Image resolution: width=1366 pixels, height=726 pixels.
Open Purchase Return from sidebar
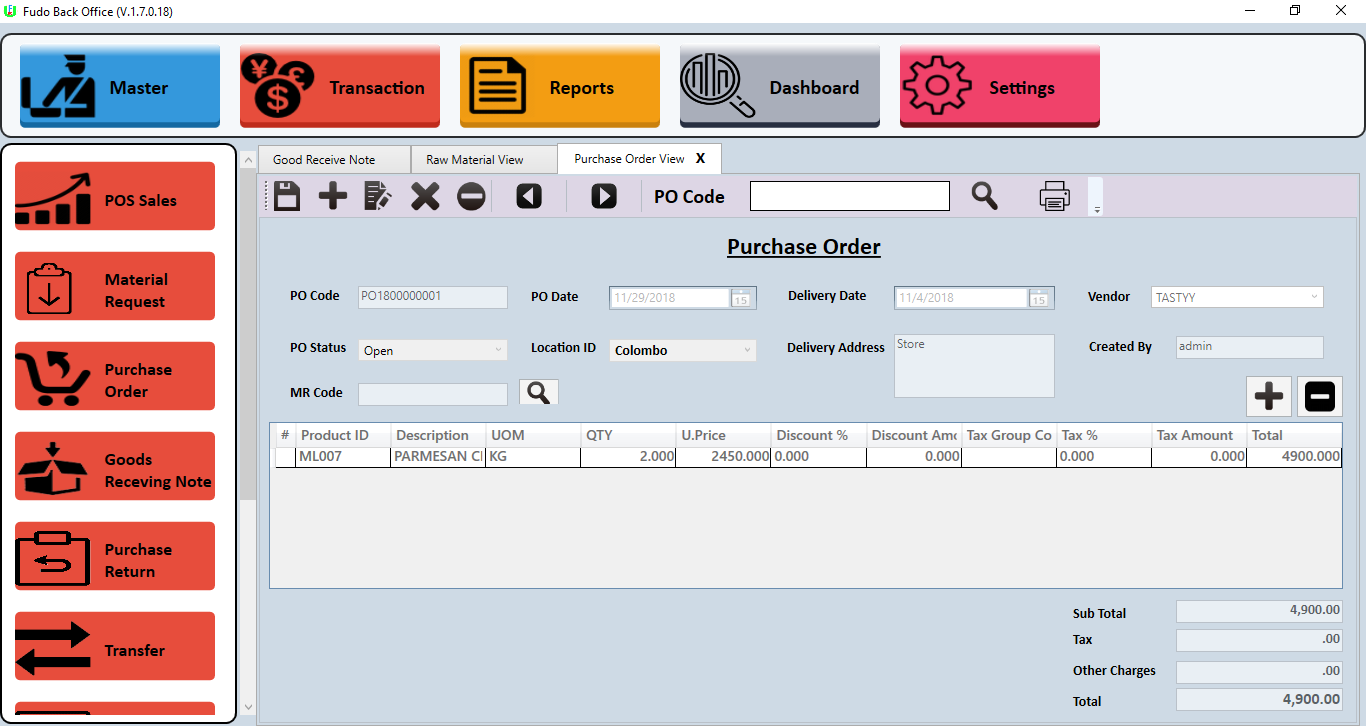click(x=115, y=556)
